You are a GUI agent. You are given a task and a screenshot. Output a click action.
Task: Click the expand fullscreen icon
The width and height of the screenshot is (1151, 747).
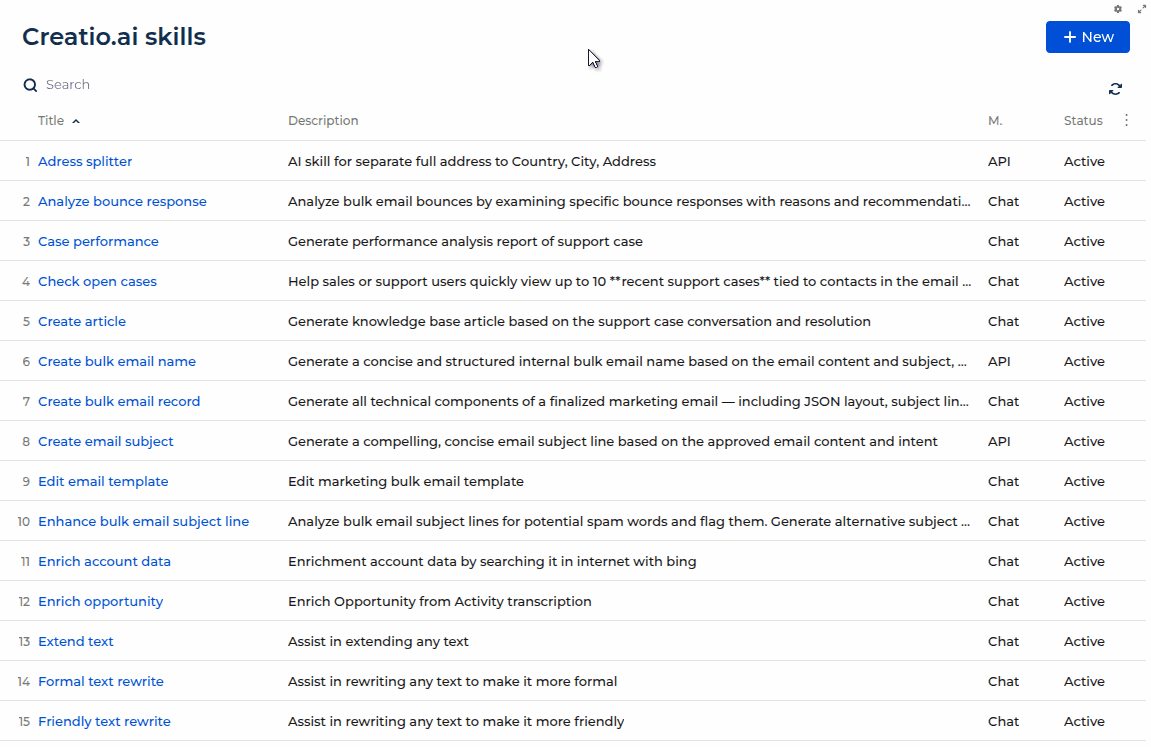tap(1142, 9)
